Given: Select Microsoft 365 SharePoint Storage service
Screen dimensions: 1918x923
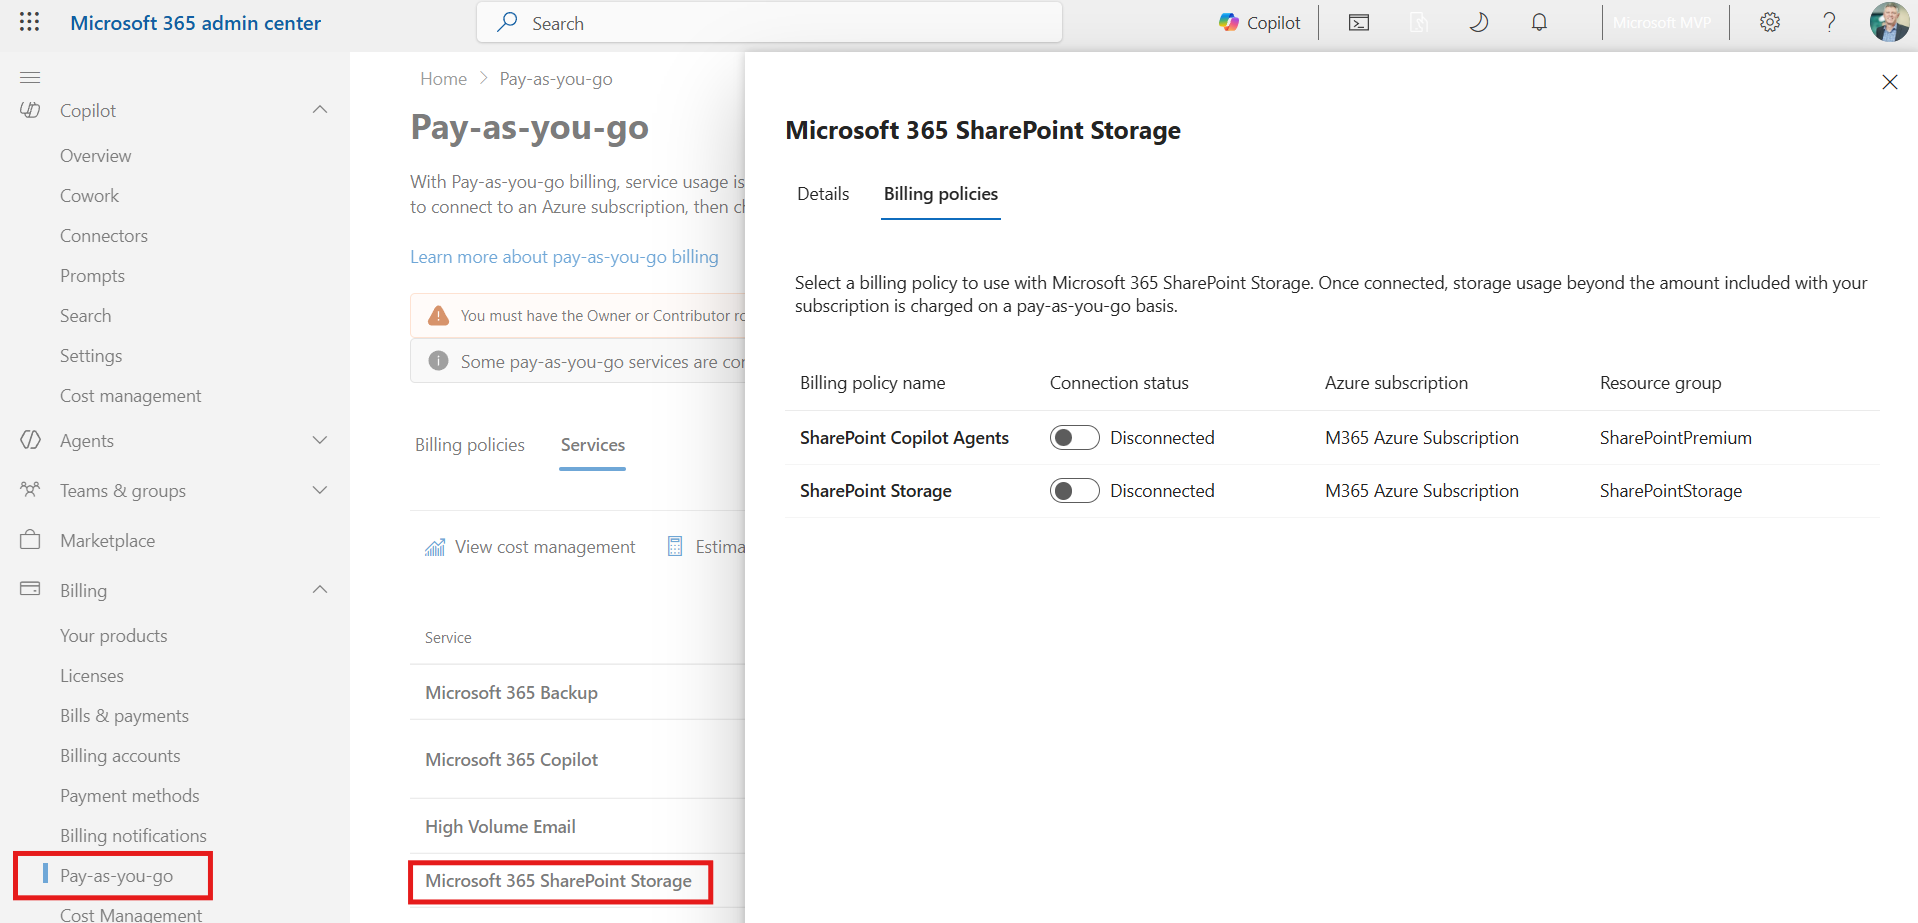Looking at the screenshot, I should [558, 881].
